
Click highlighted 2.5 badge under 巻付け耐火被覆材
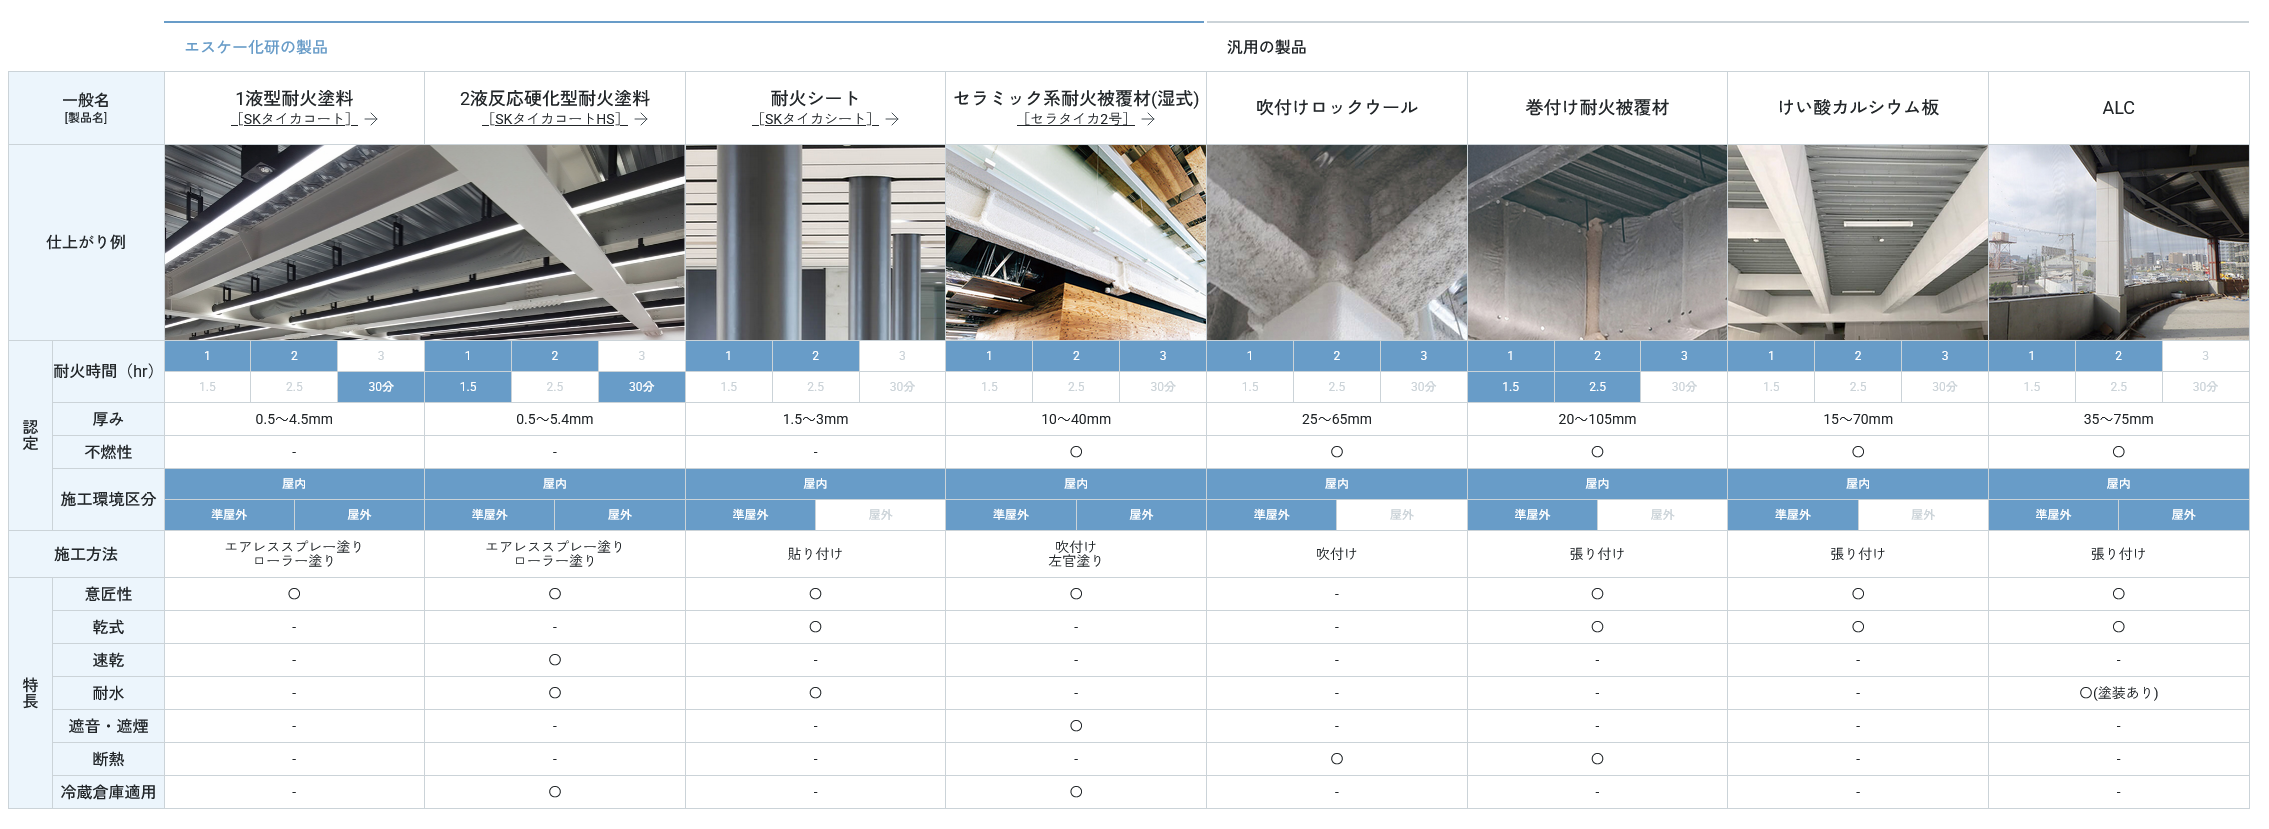tap(1597, 387)
